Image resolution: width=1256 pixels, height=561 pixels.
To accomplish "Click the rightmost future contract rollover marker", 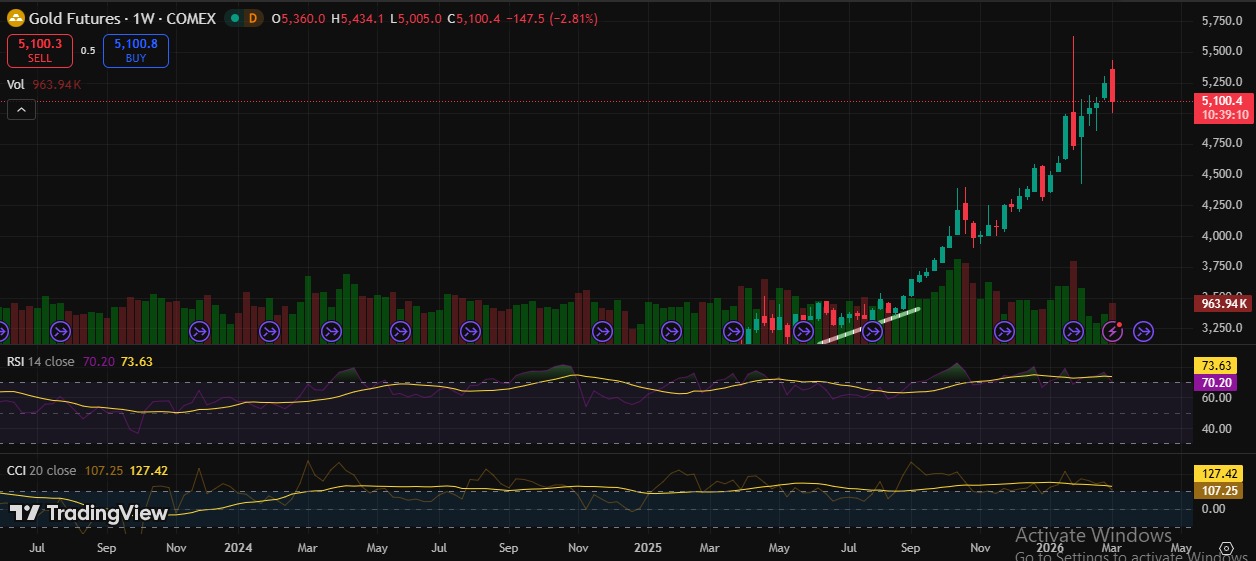I will 1143,330.
